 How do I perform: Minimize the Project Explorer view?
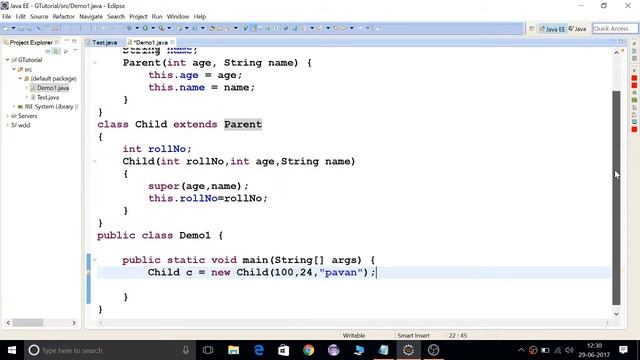[x=67, y=41]
